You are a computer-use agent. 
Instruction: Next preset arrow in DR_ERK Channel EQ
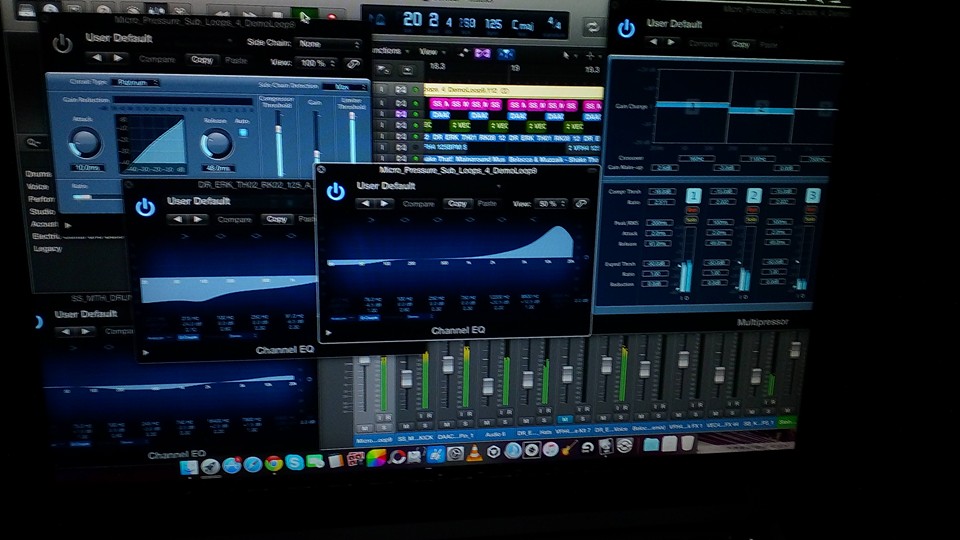198,219
